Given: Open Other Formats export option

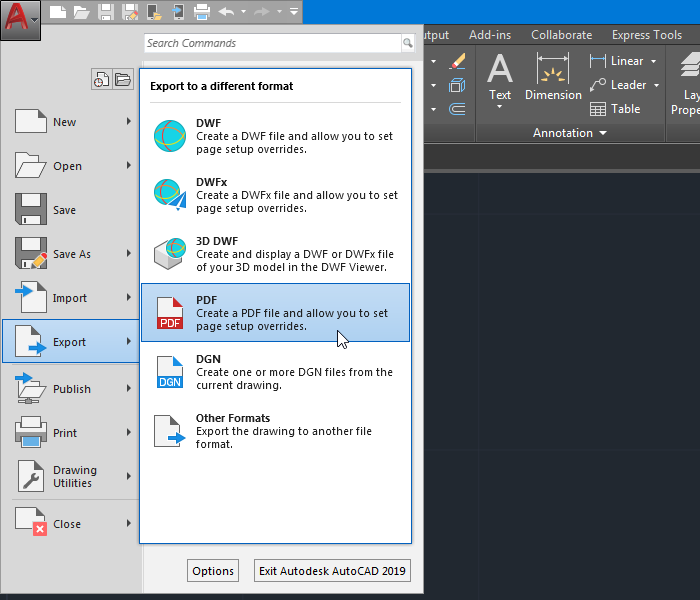Looking at the screenshot, I should coord(275,431).
